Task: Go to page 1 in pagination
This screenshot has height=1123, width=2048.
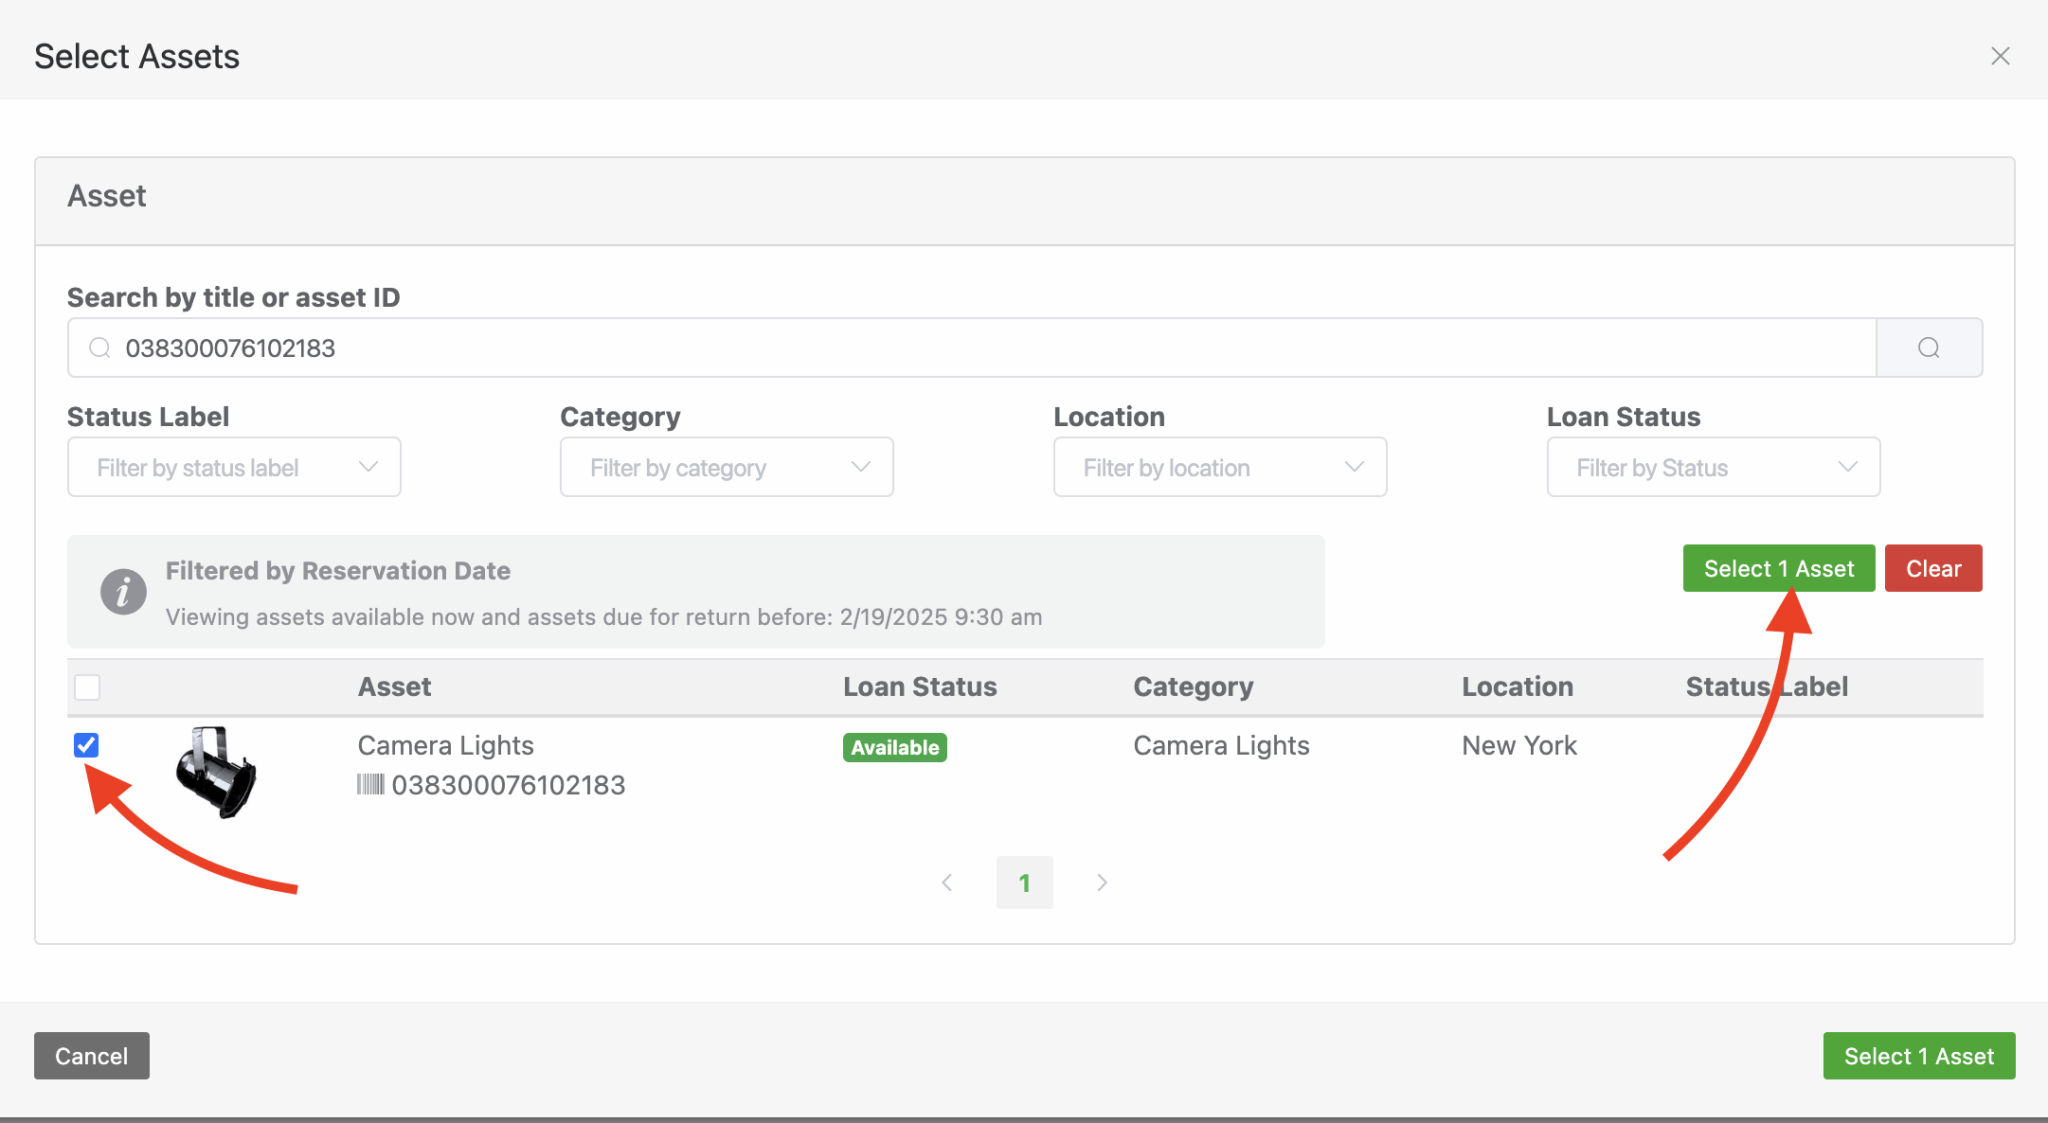Action: pyautogui.click(x=1024, y=882)
